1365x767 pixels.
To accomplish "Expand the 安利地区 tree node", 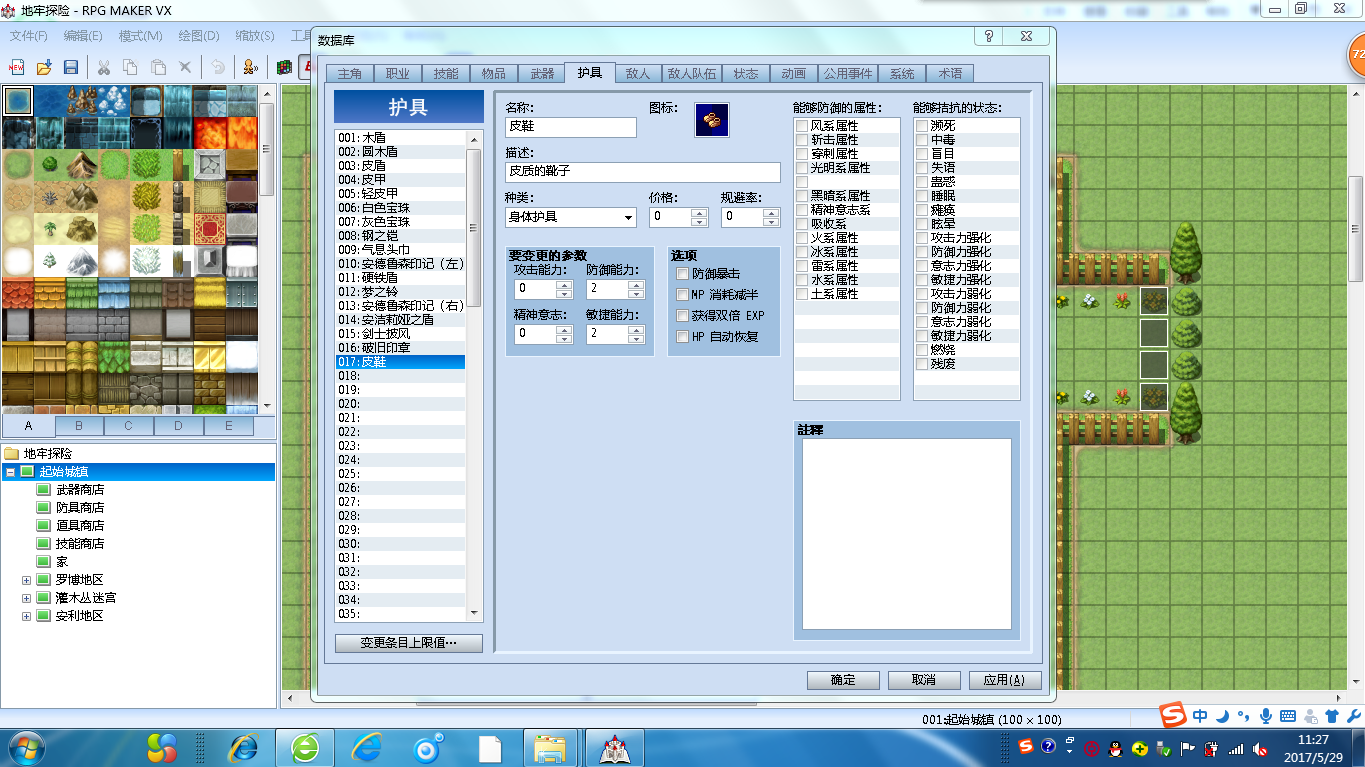I will pyautogui.click(x=26, y=616).
